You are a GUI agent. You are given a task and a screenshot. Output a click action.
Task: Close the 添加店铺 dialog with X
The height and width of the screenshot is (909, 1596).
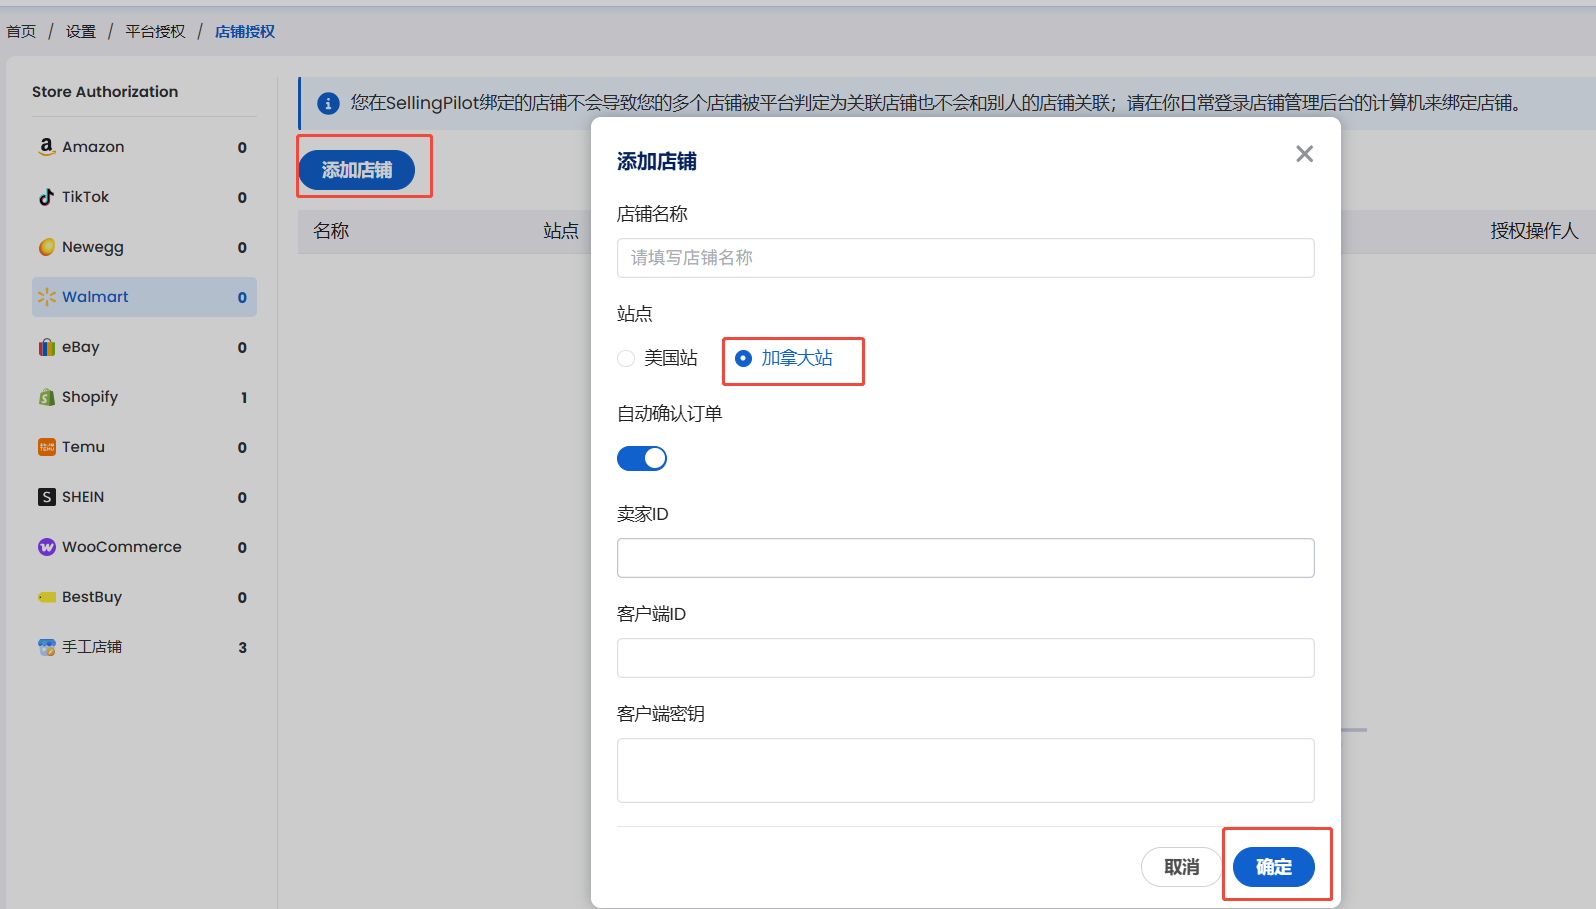coord(1304,154)
